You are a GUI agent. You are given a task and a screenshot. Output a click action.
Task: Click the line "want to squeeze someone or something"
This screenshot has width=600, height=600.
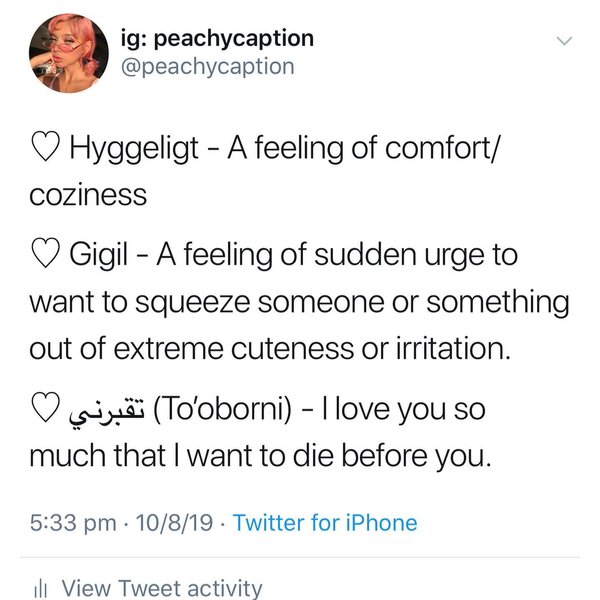[x=299, y=300]
